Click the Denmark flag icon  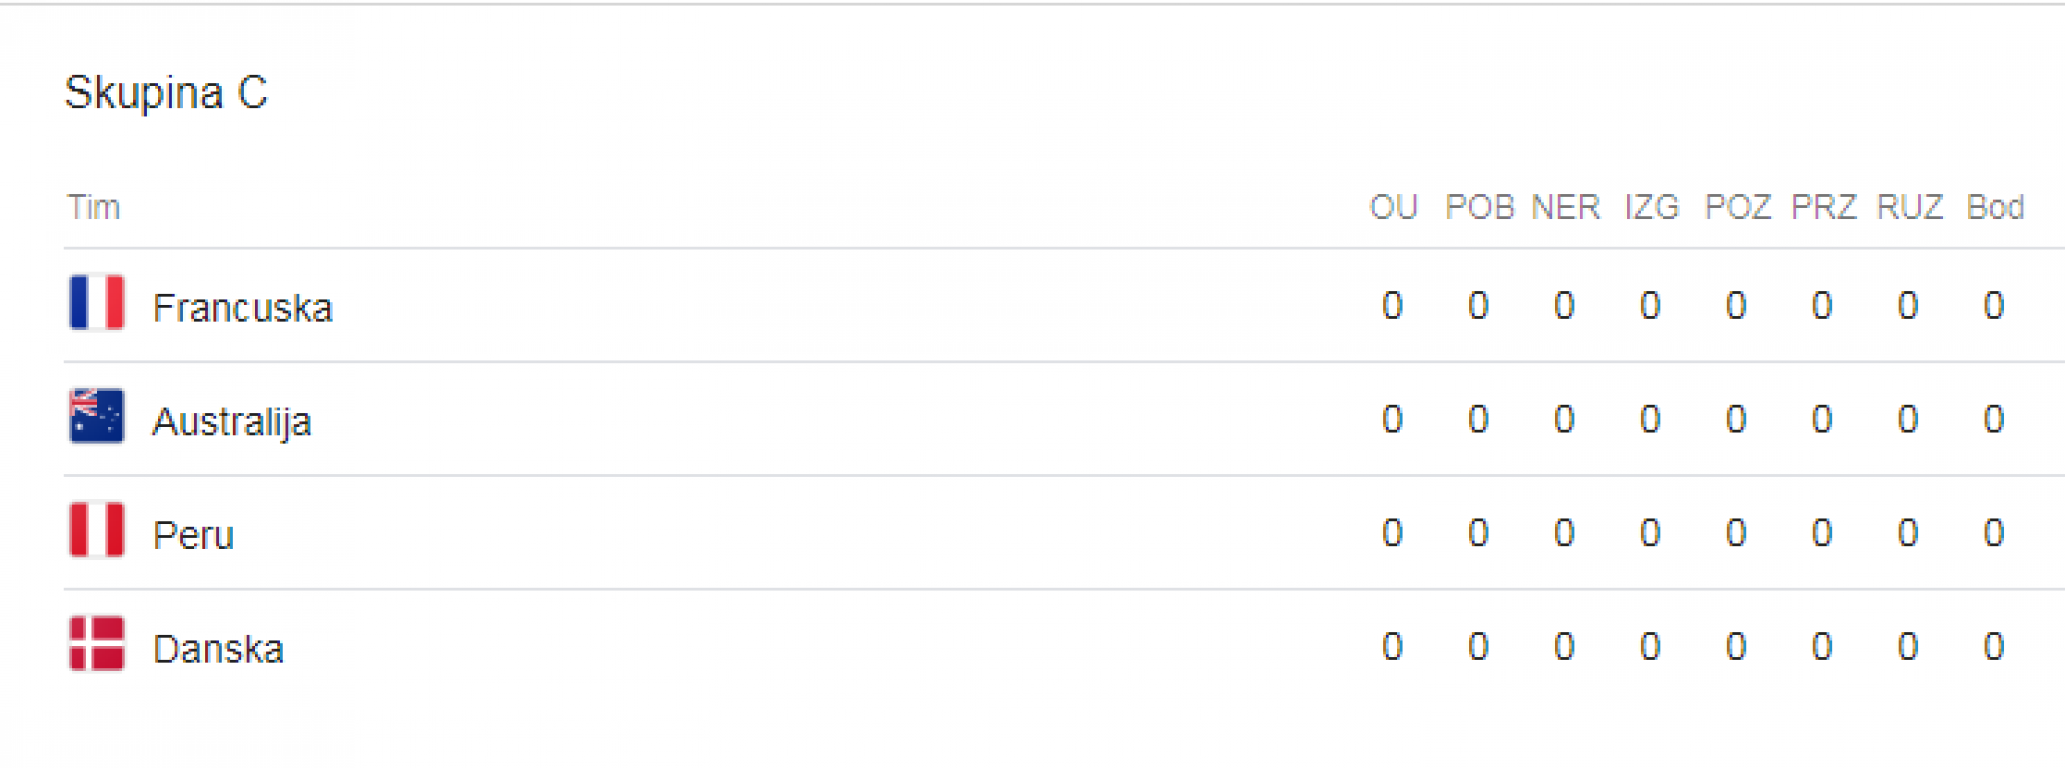(97, 644)
